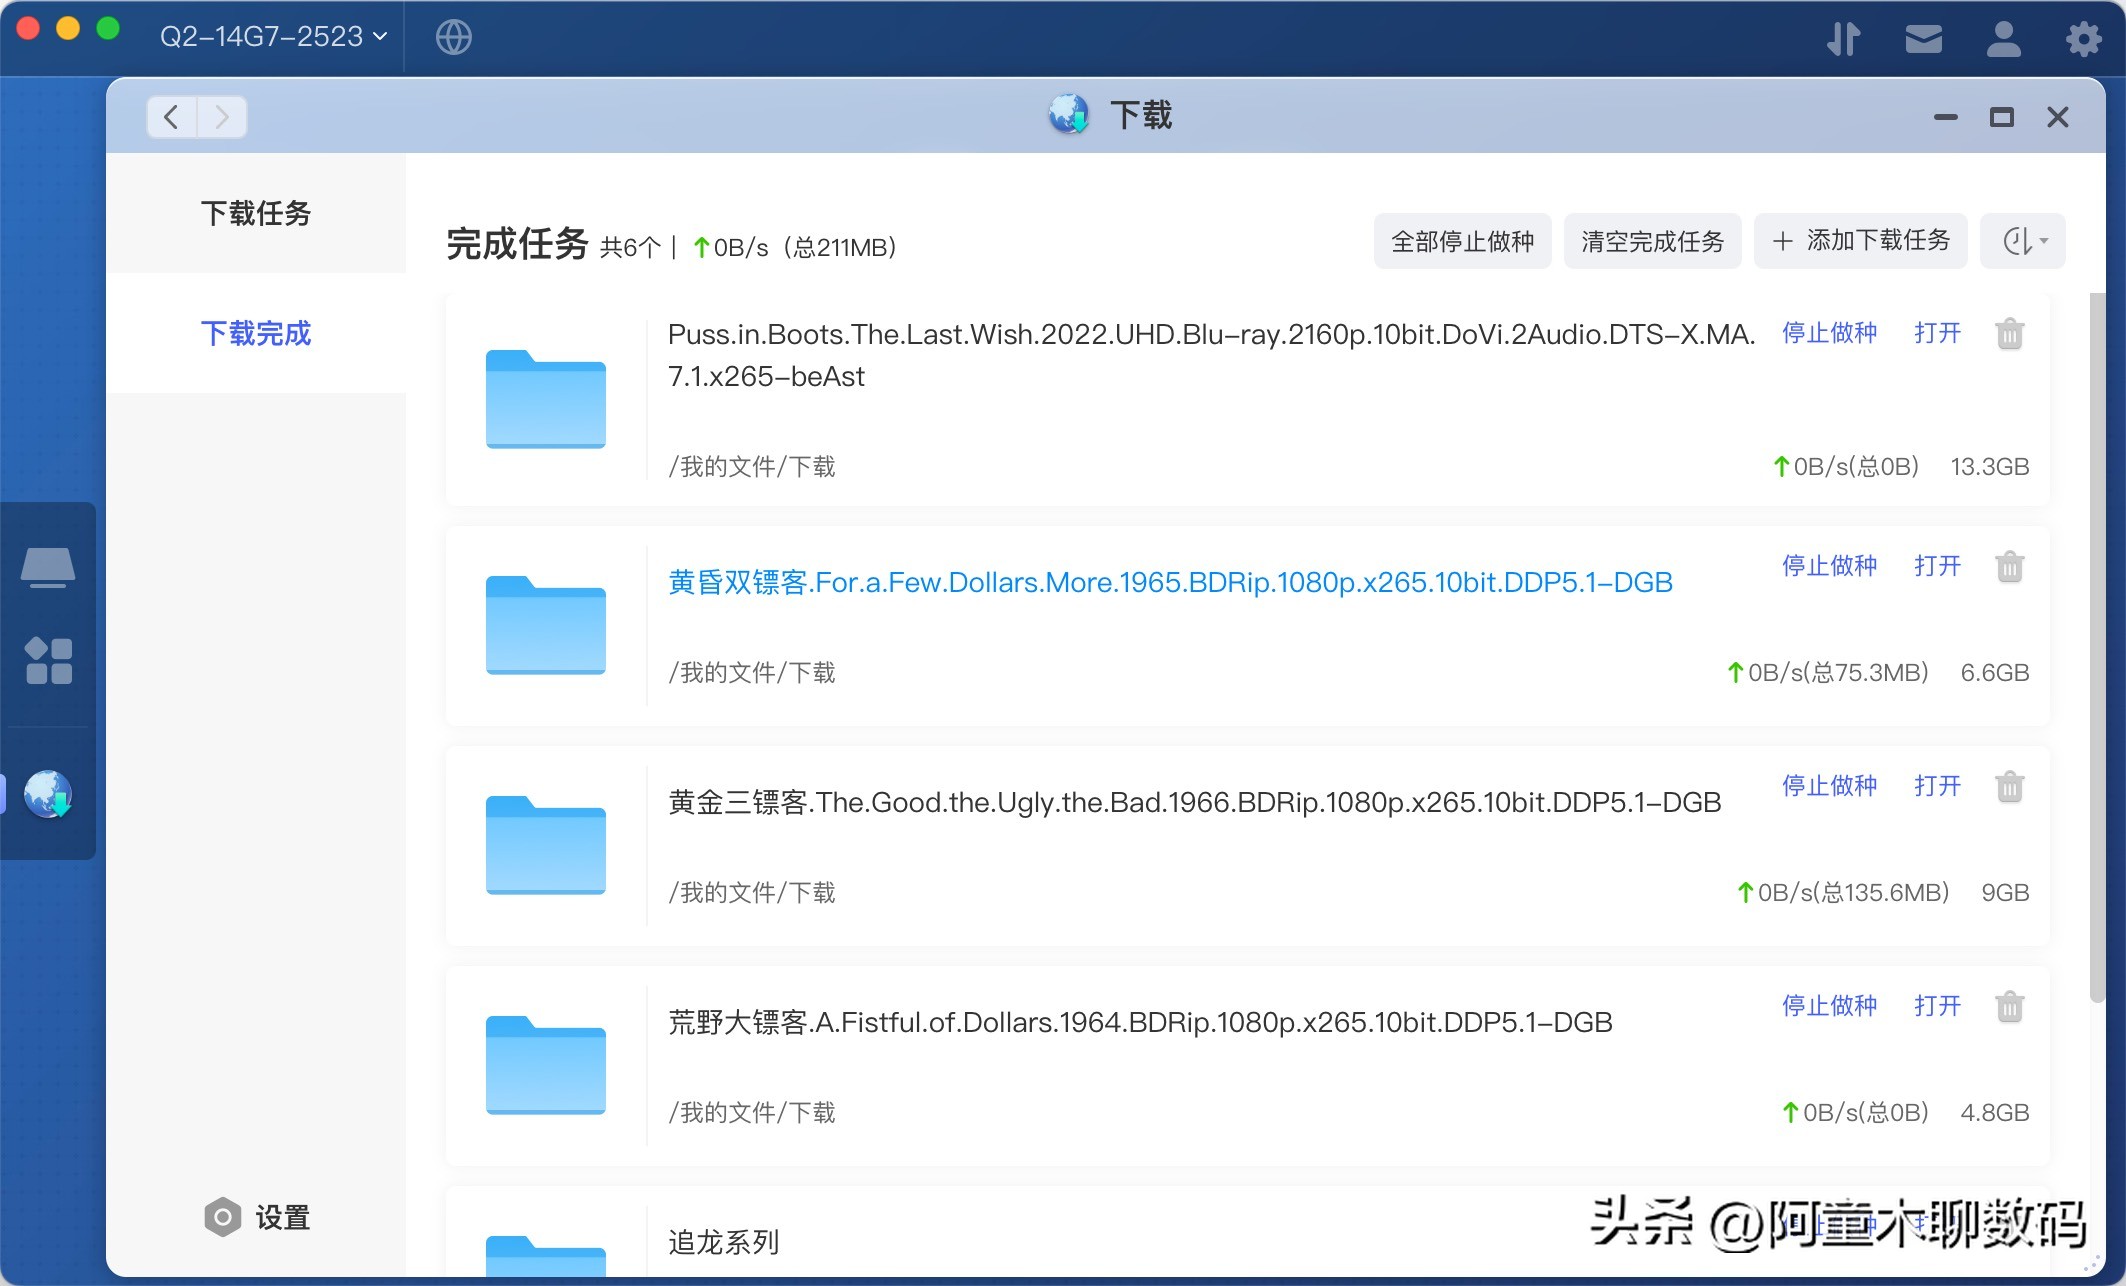Open the mail messages icon

[x=1923, y=39]
